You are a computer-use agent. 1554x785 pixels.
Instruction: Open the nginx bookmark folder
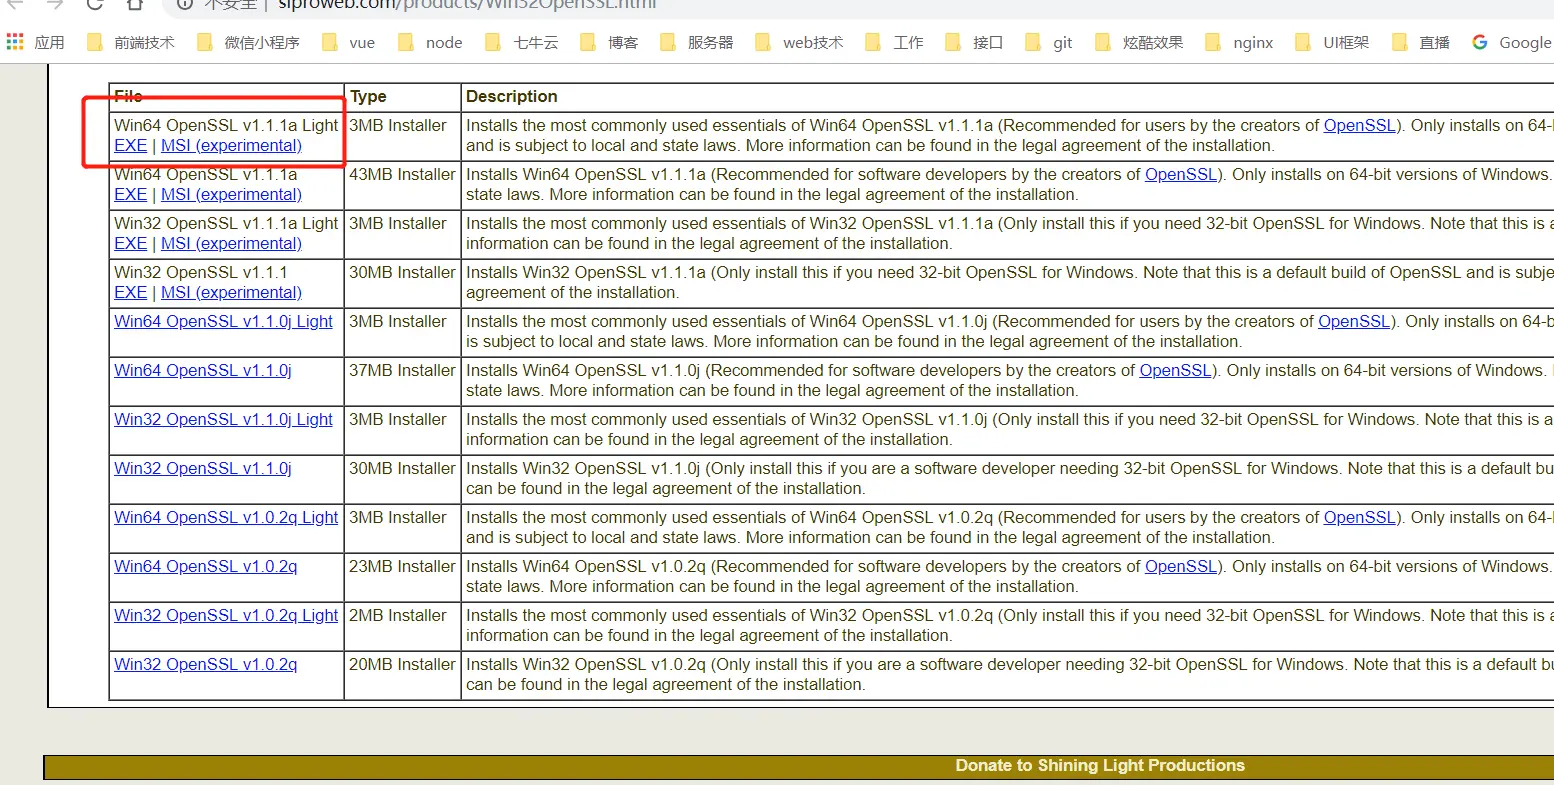point(1240,42)
